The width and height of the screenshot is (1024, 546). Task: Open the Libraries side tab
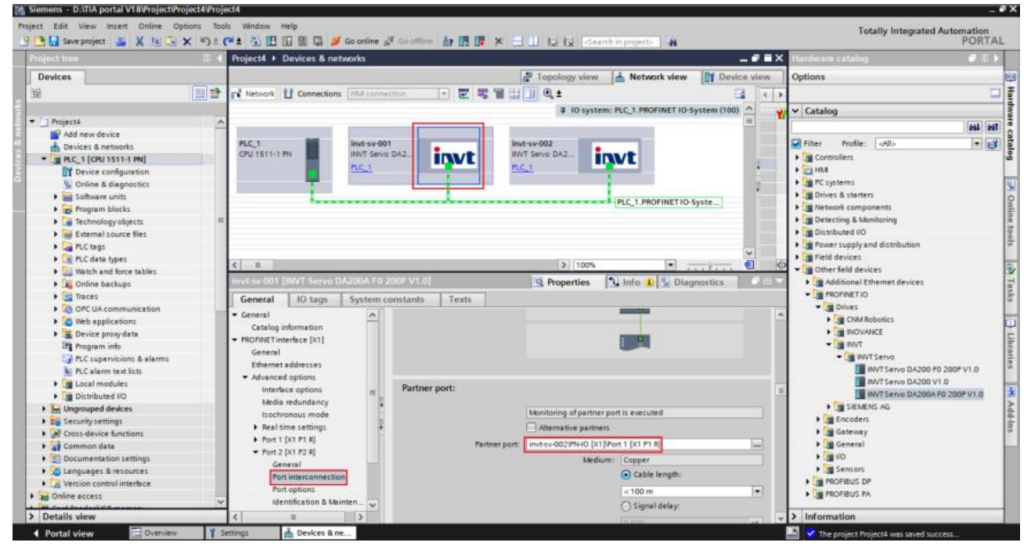point(1012,343)
